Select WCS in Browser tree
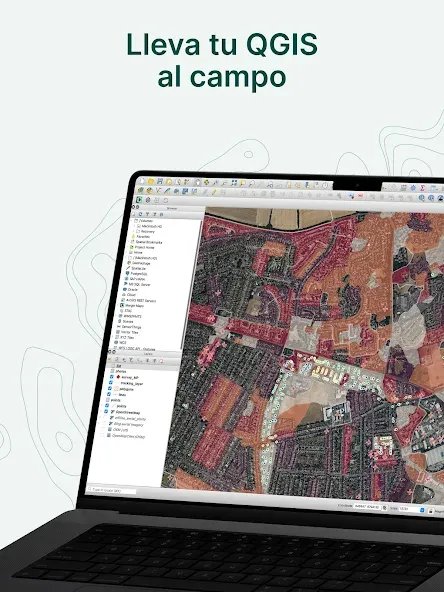 pos(123,342)
